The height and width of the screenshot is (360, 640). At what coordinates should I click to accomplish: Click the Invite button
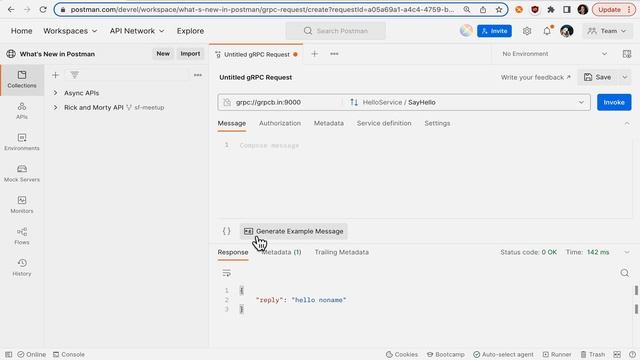[x=494, y=31]
